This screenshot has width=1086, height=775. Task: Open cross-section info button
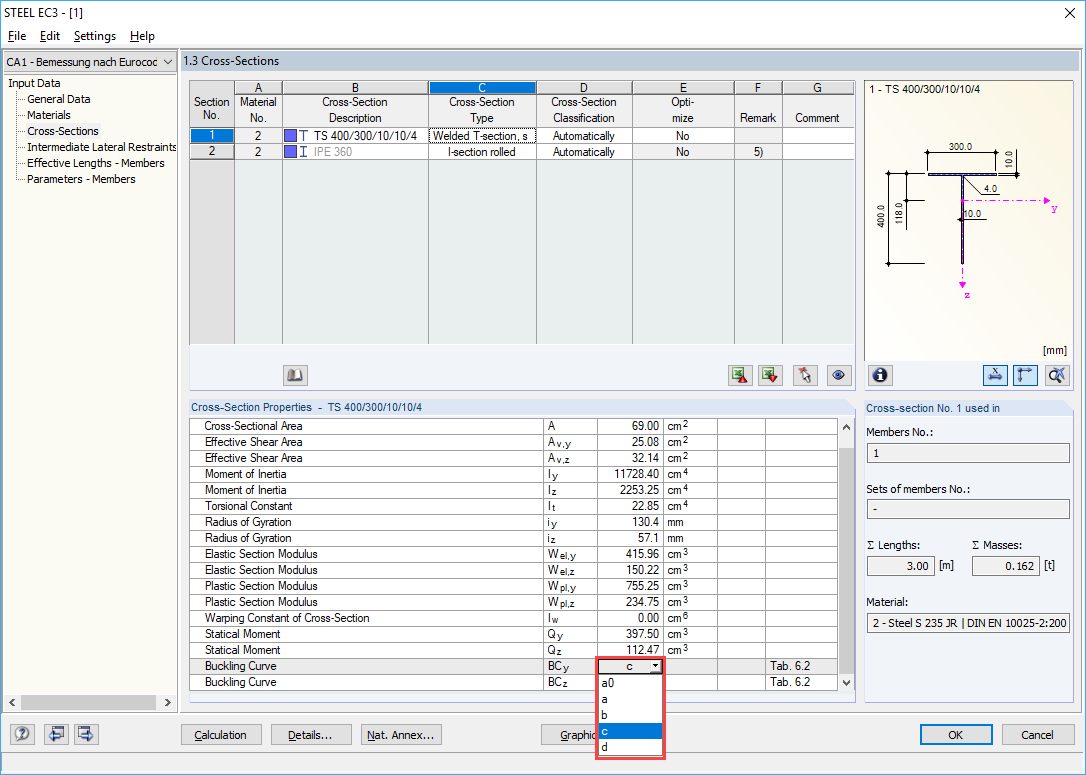(880, 375)
